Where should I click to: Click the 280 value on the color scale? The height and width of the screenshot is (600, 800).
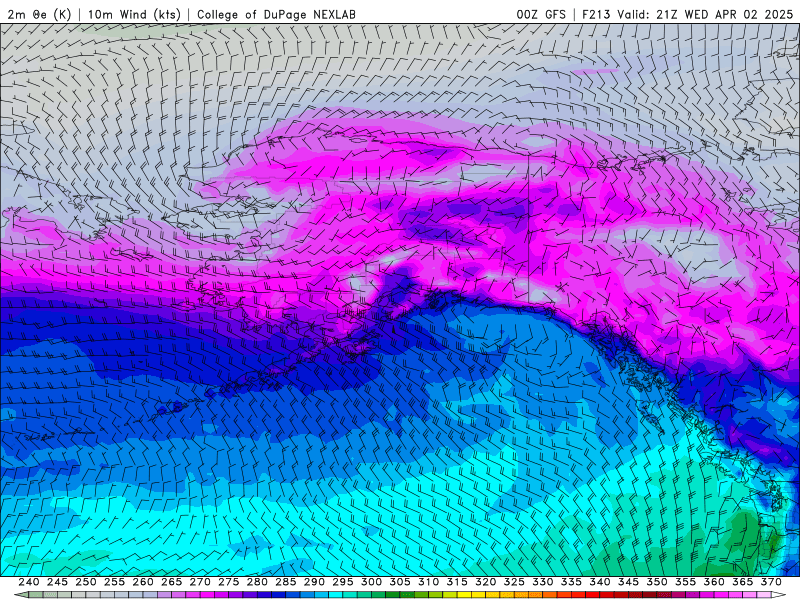257,582
